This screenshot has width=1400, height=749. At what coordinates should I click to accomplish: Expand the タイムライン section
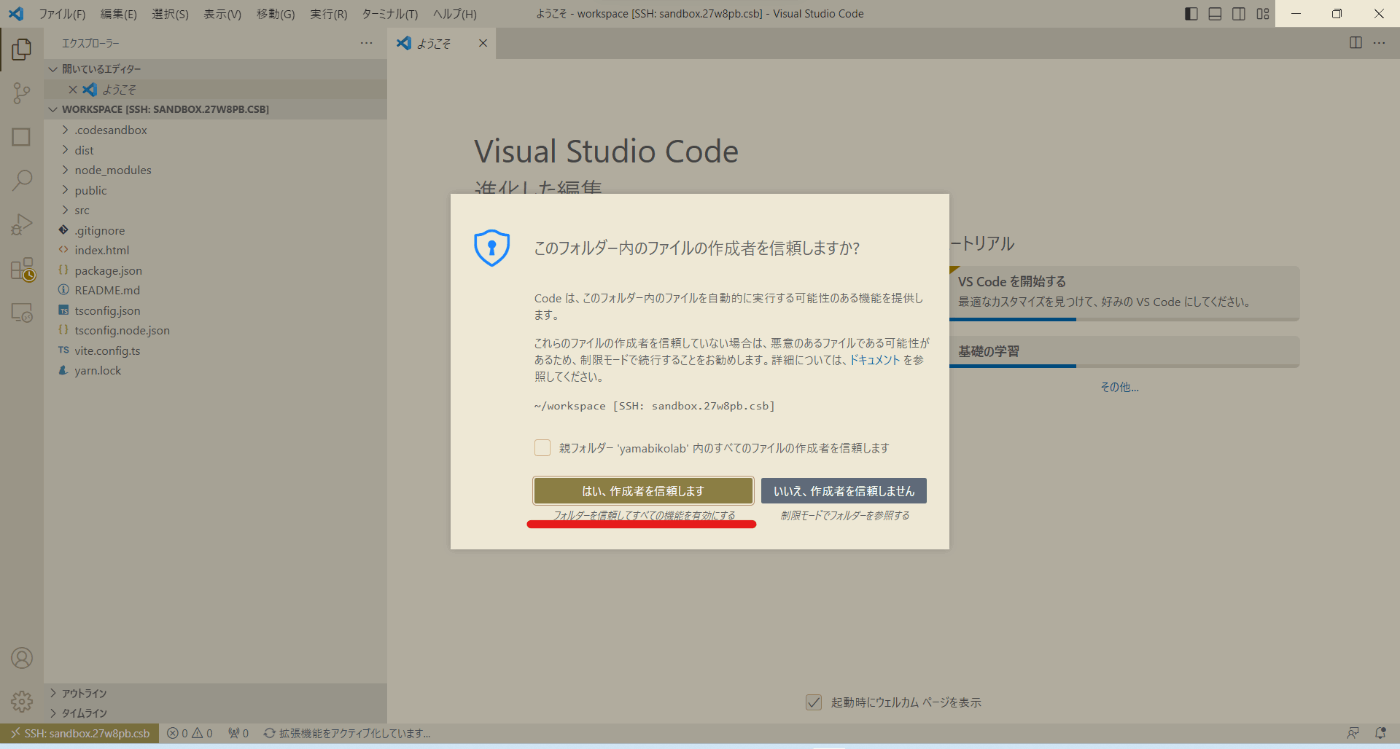coord(215,713)
